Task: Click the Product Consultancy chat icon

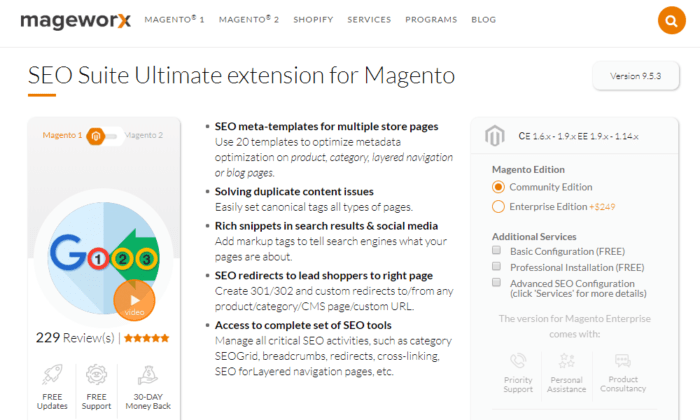Action: 623,360
